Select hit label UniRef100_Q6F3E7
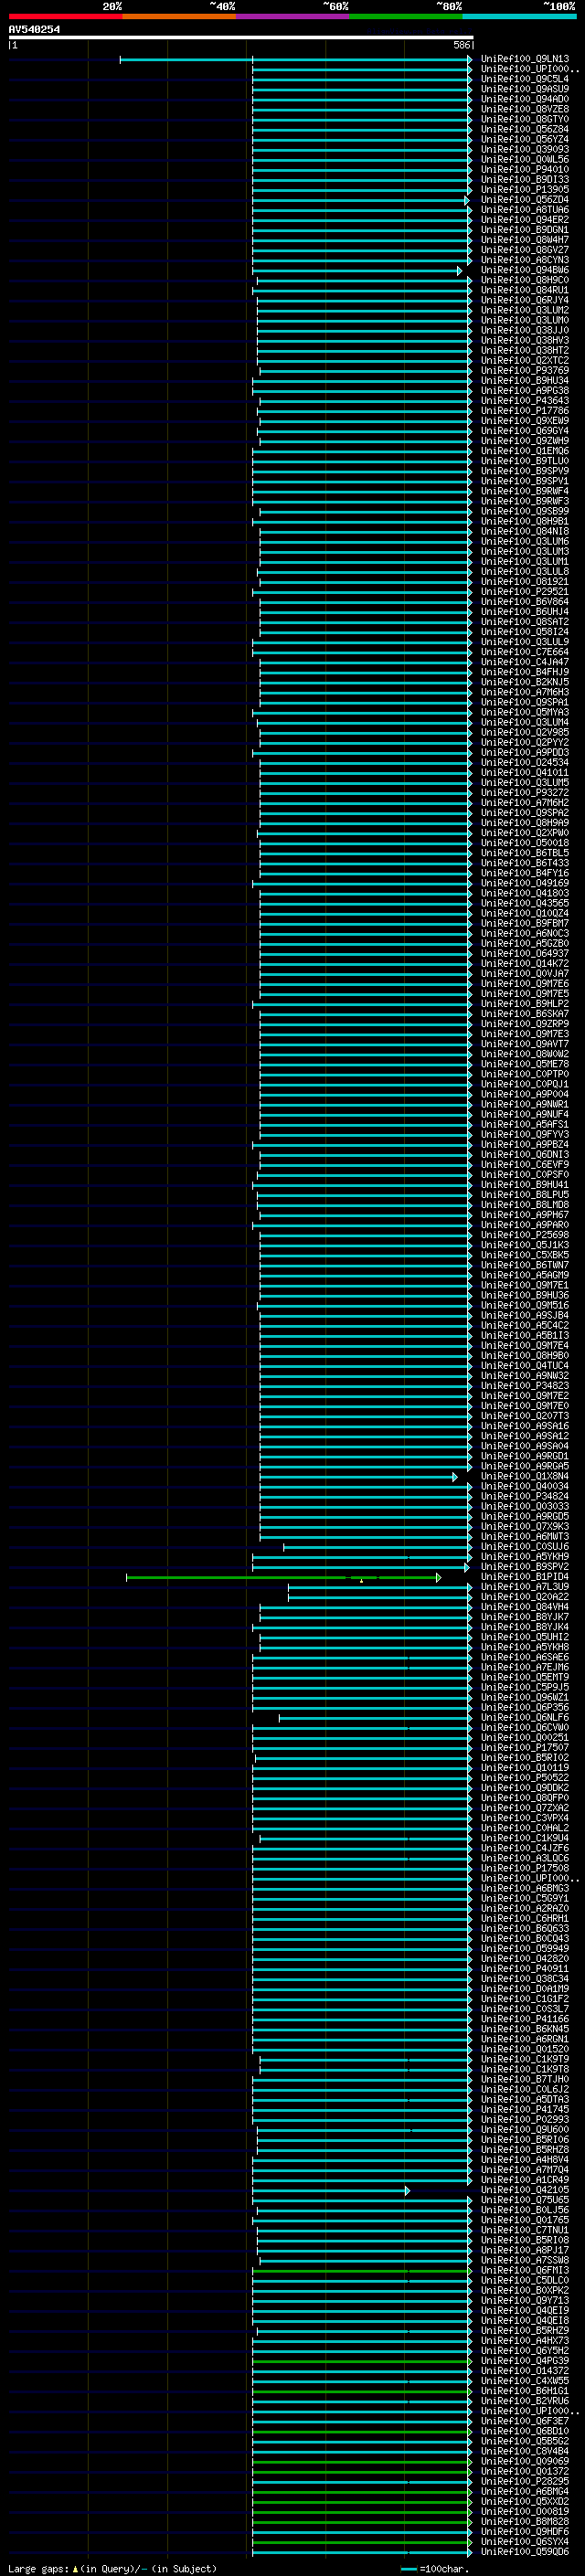 coord(524,2421)
